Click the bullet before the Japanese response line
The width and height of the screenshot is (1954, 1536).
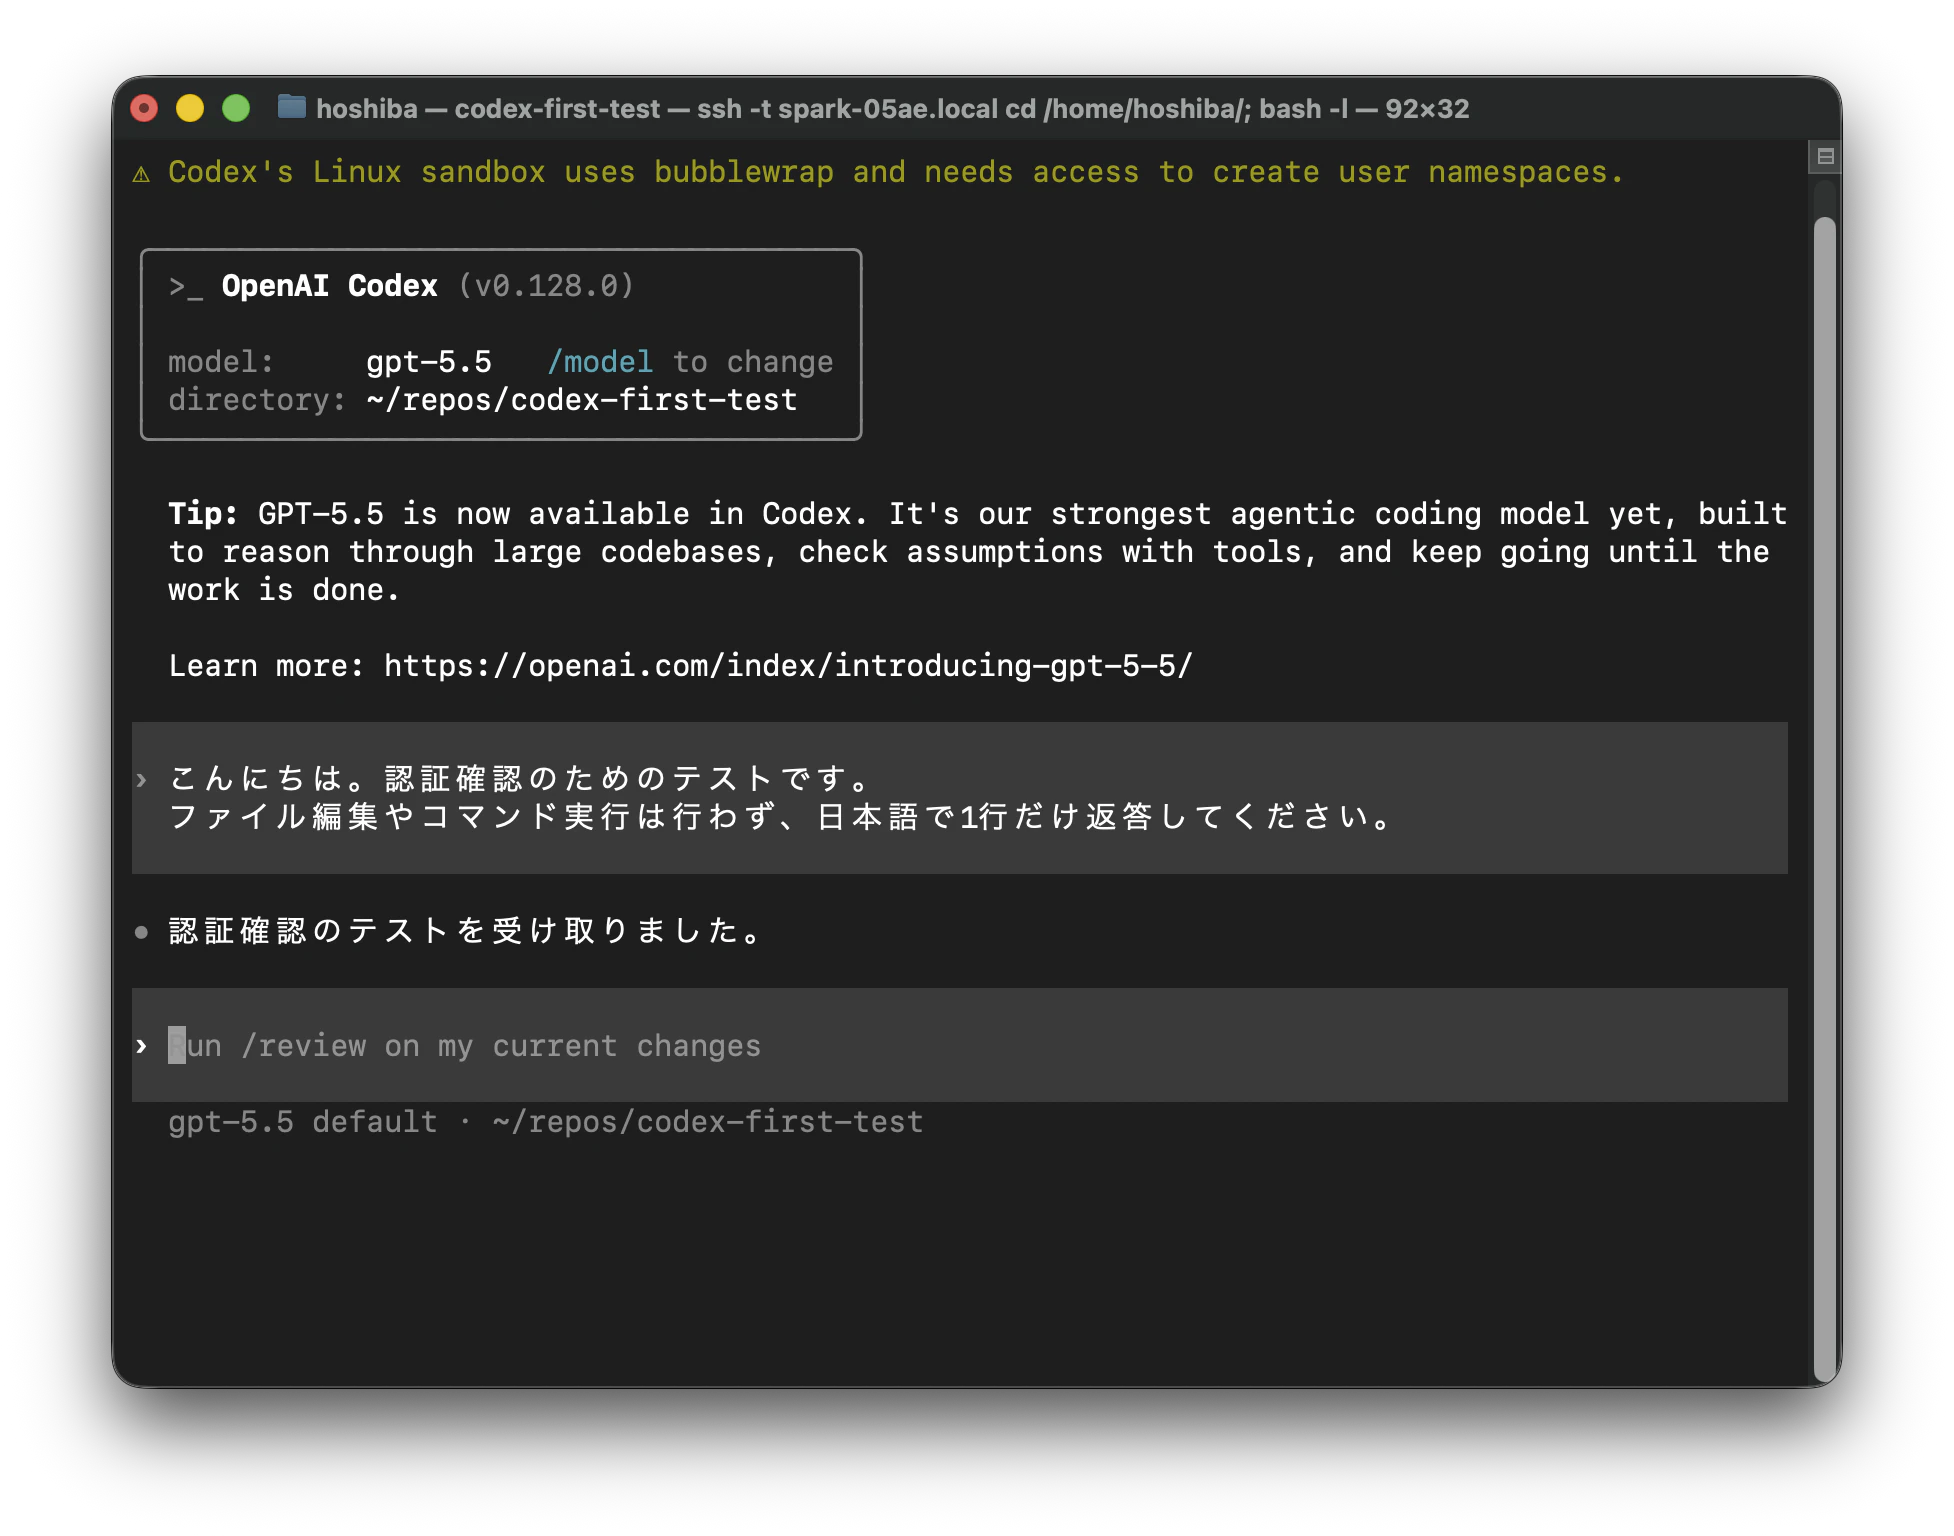click(141, 933)
